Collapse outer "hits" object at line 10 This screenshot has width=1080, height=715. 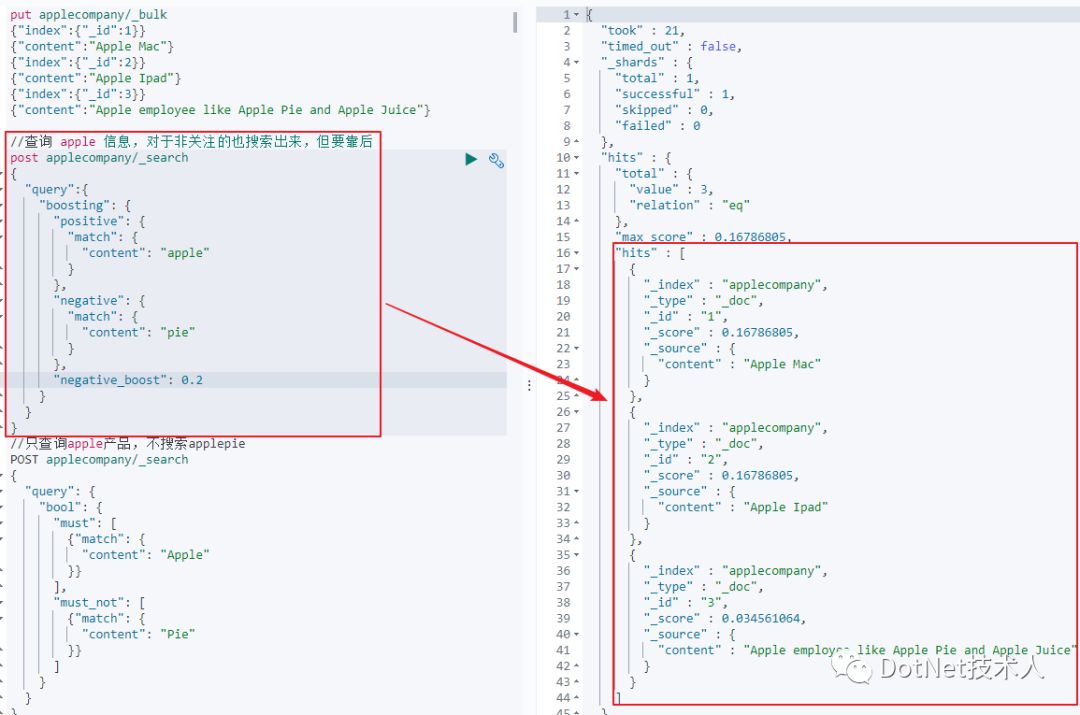577,158
